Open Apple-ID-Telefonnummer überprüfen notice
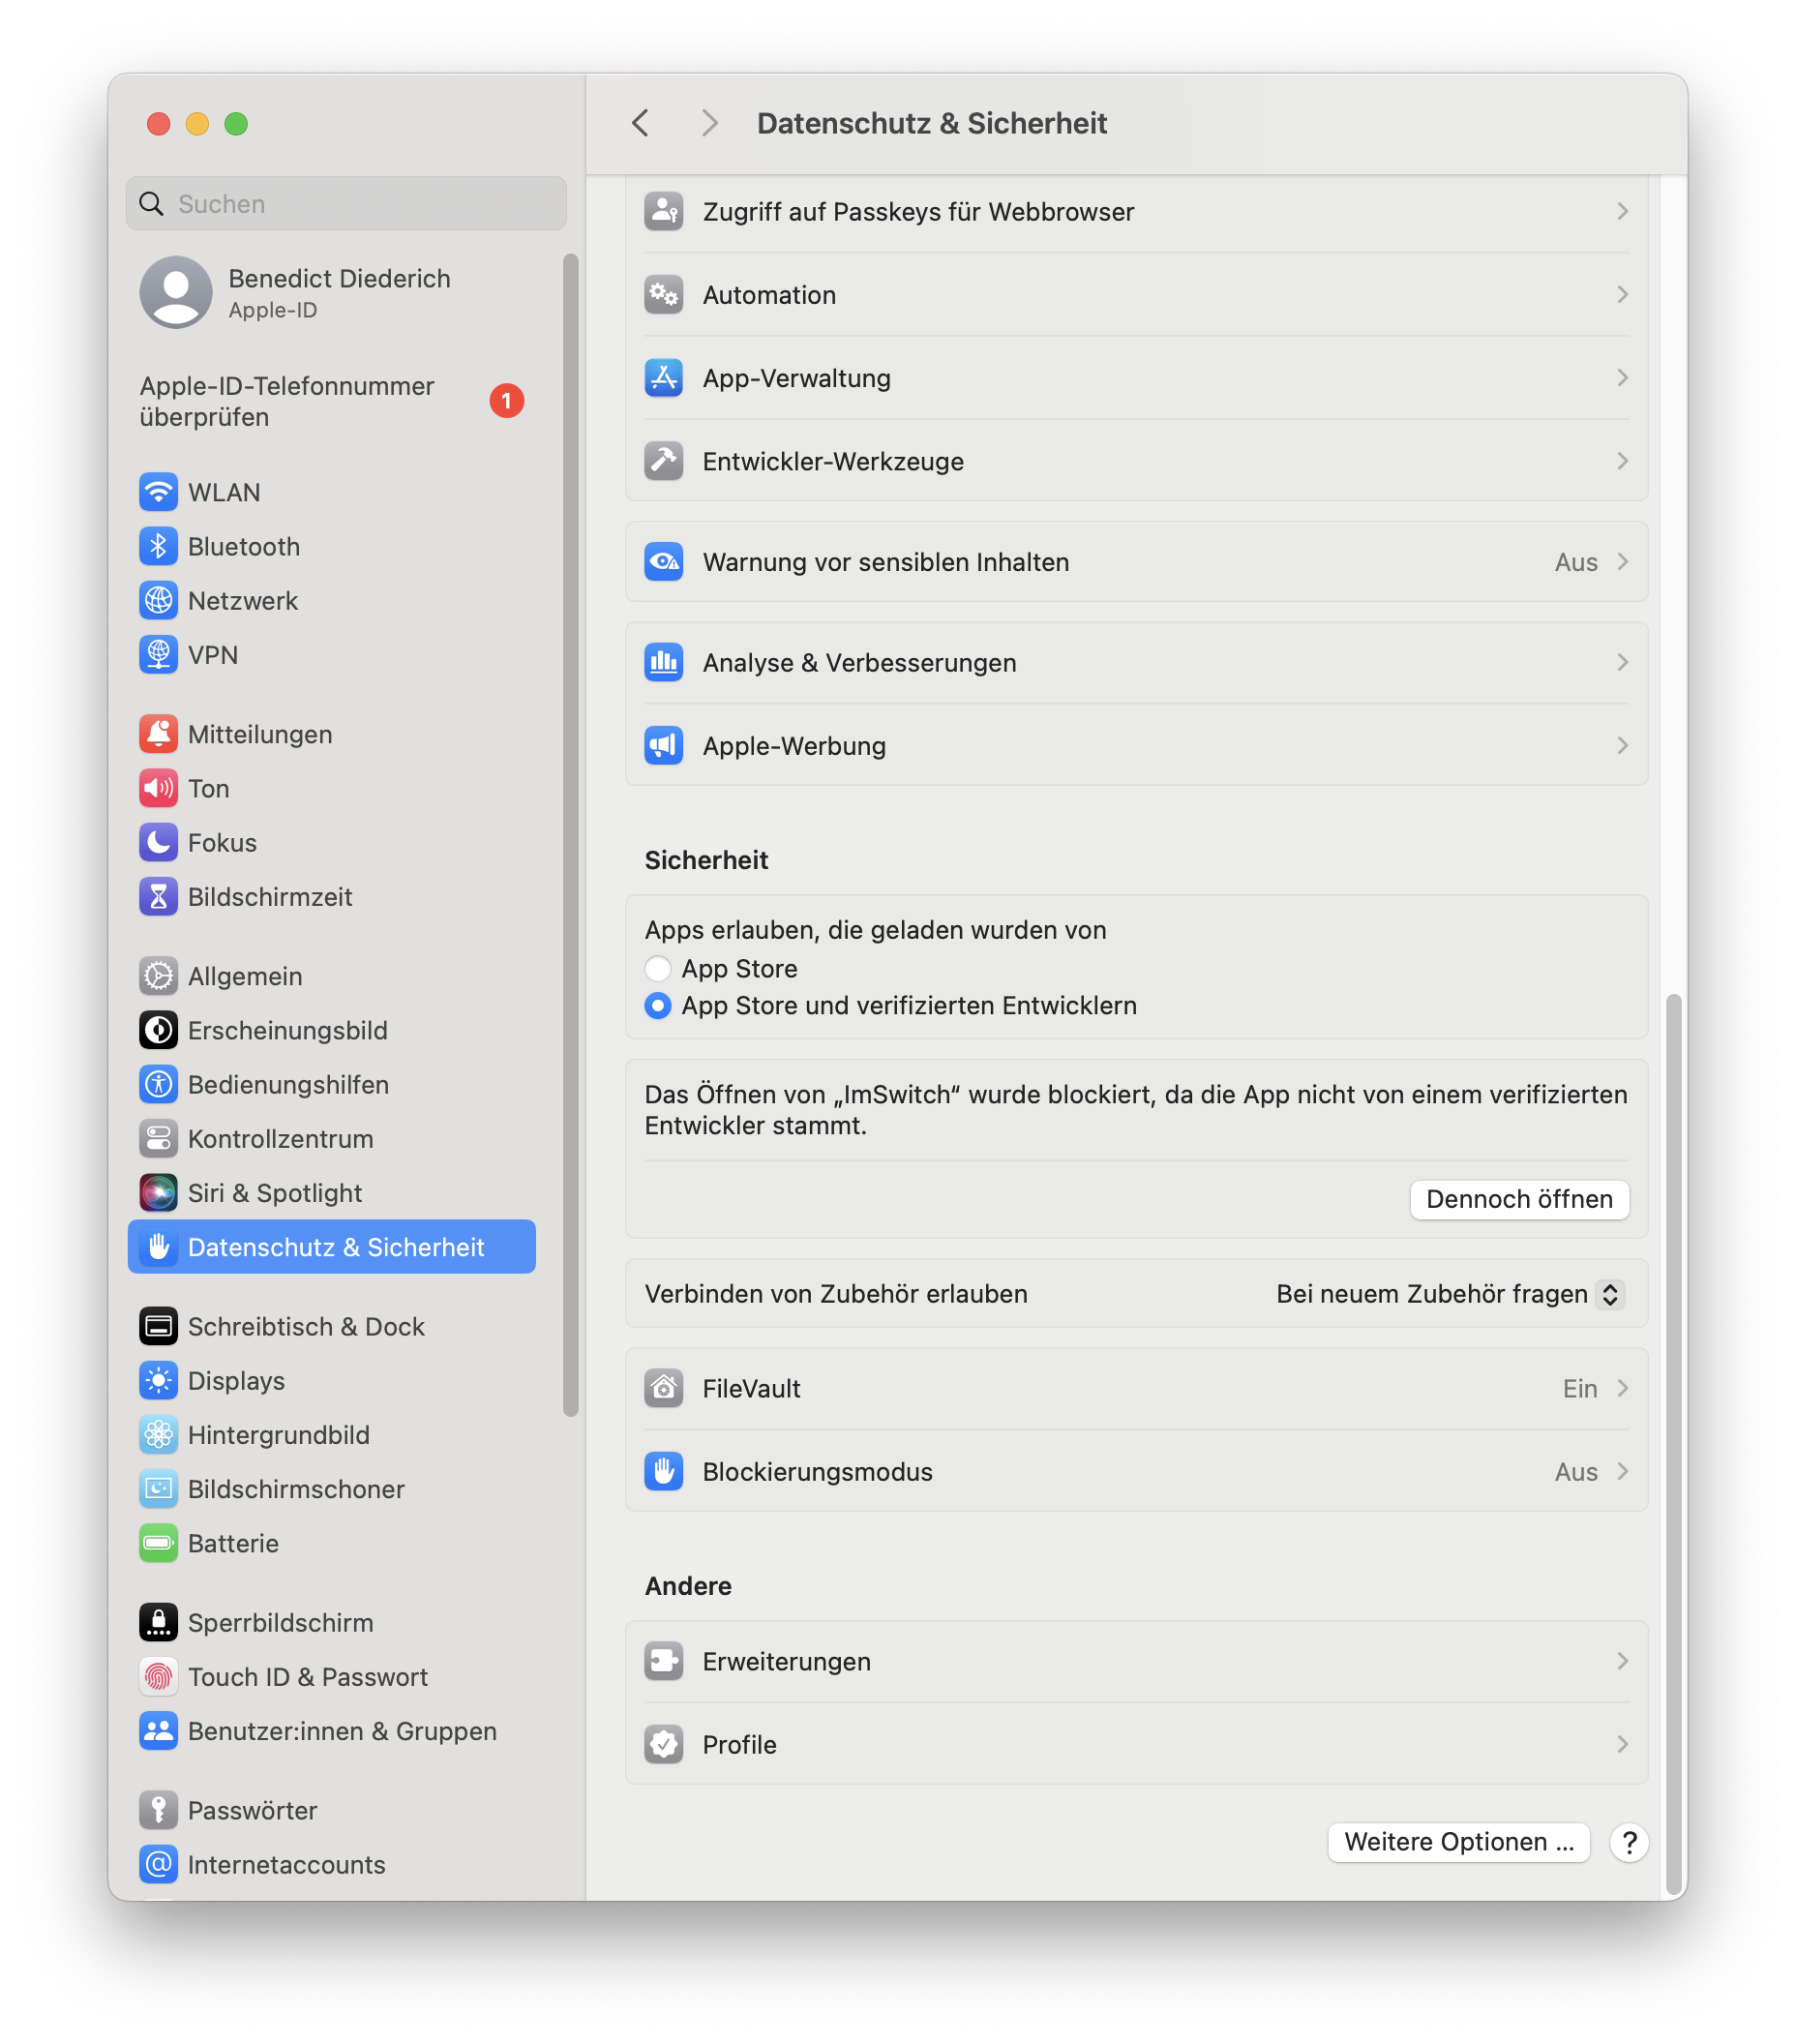This screenshot has height=2044, width=1796. click(332, 401)
